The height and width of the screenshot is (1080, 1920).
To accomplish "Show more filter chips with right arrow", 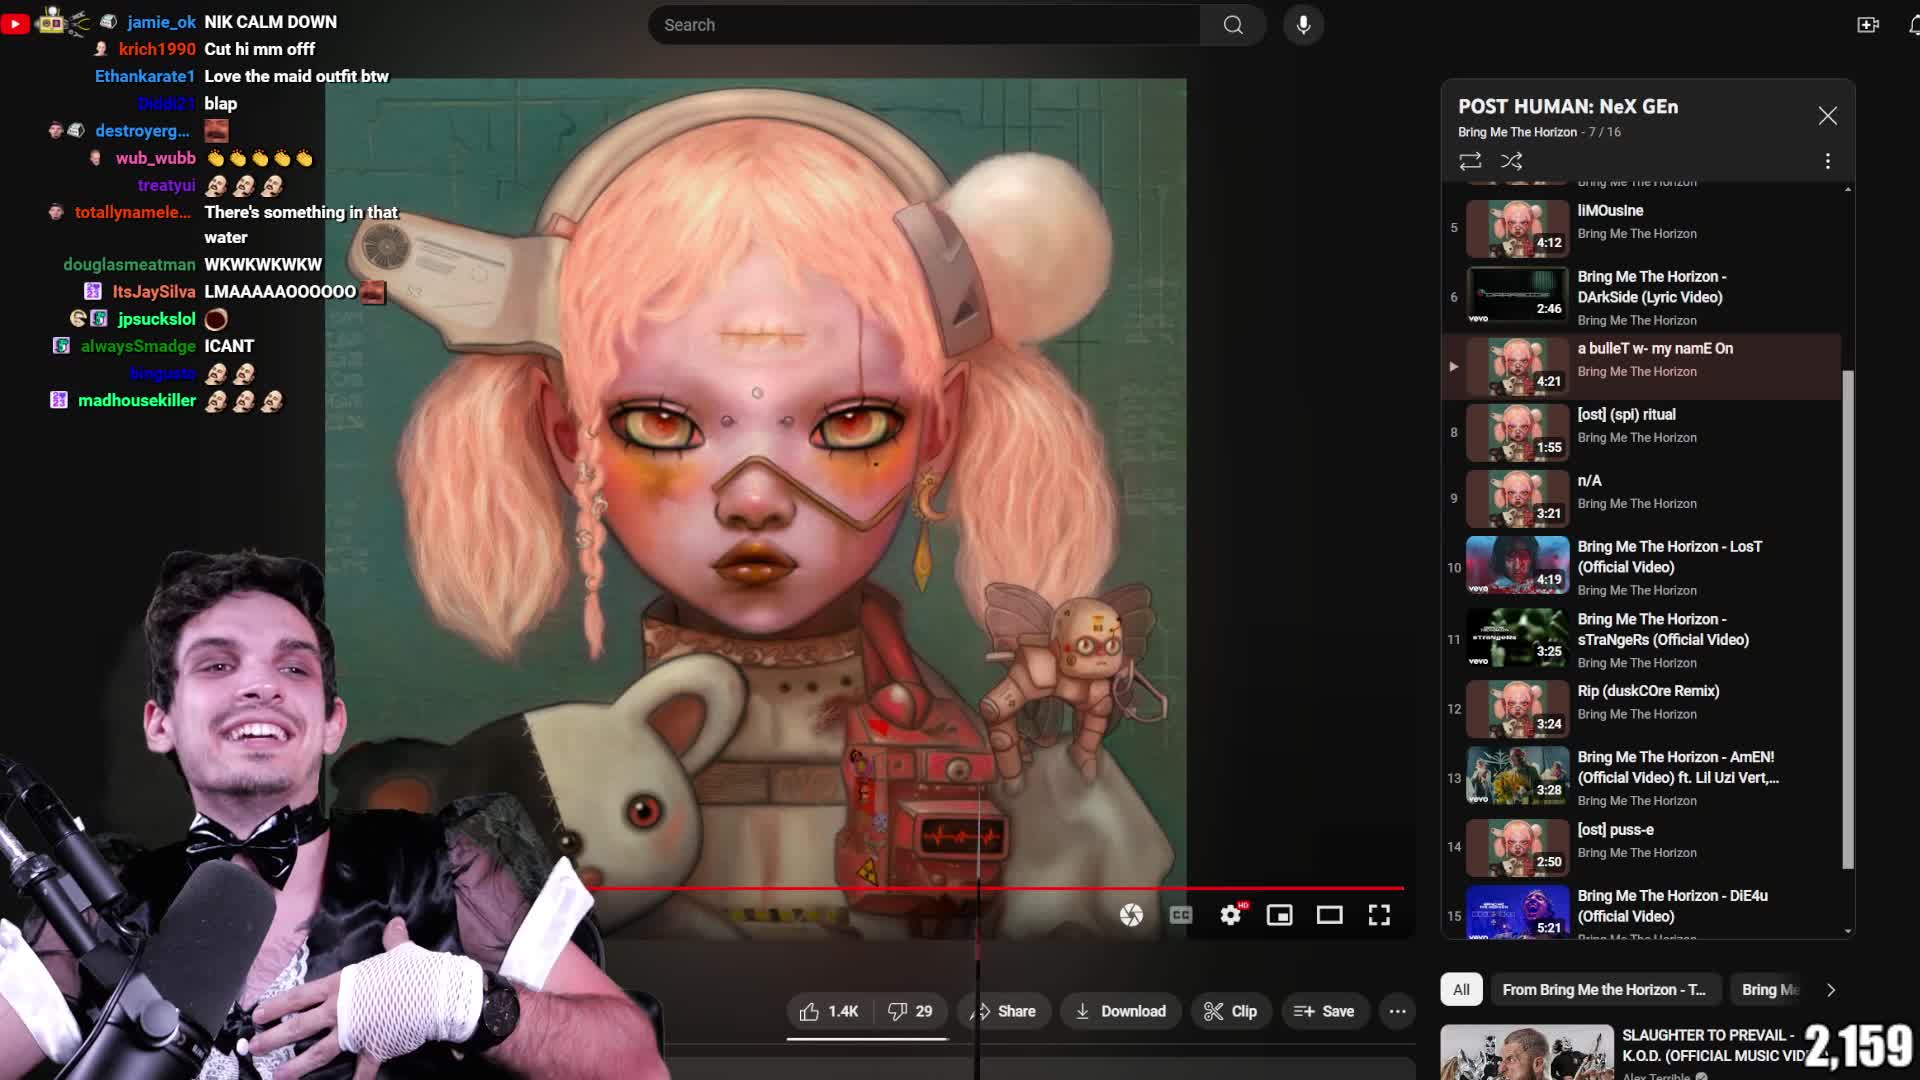I will 1831,989.
